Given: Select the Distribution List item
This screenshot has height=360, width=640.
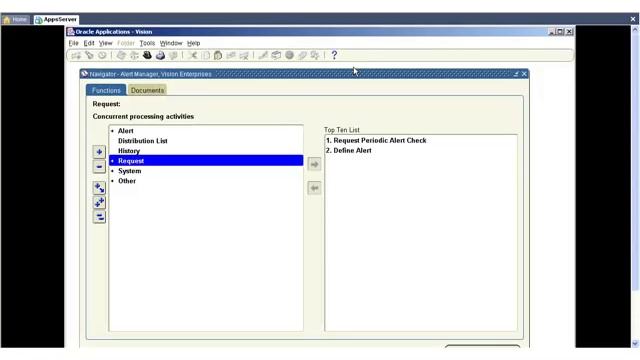Looking at the screenshot, I should point(143,141).
